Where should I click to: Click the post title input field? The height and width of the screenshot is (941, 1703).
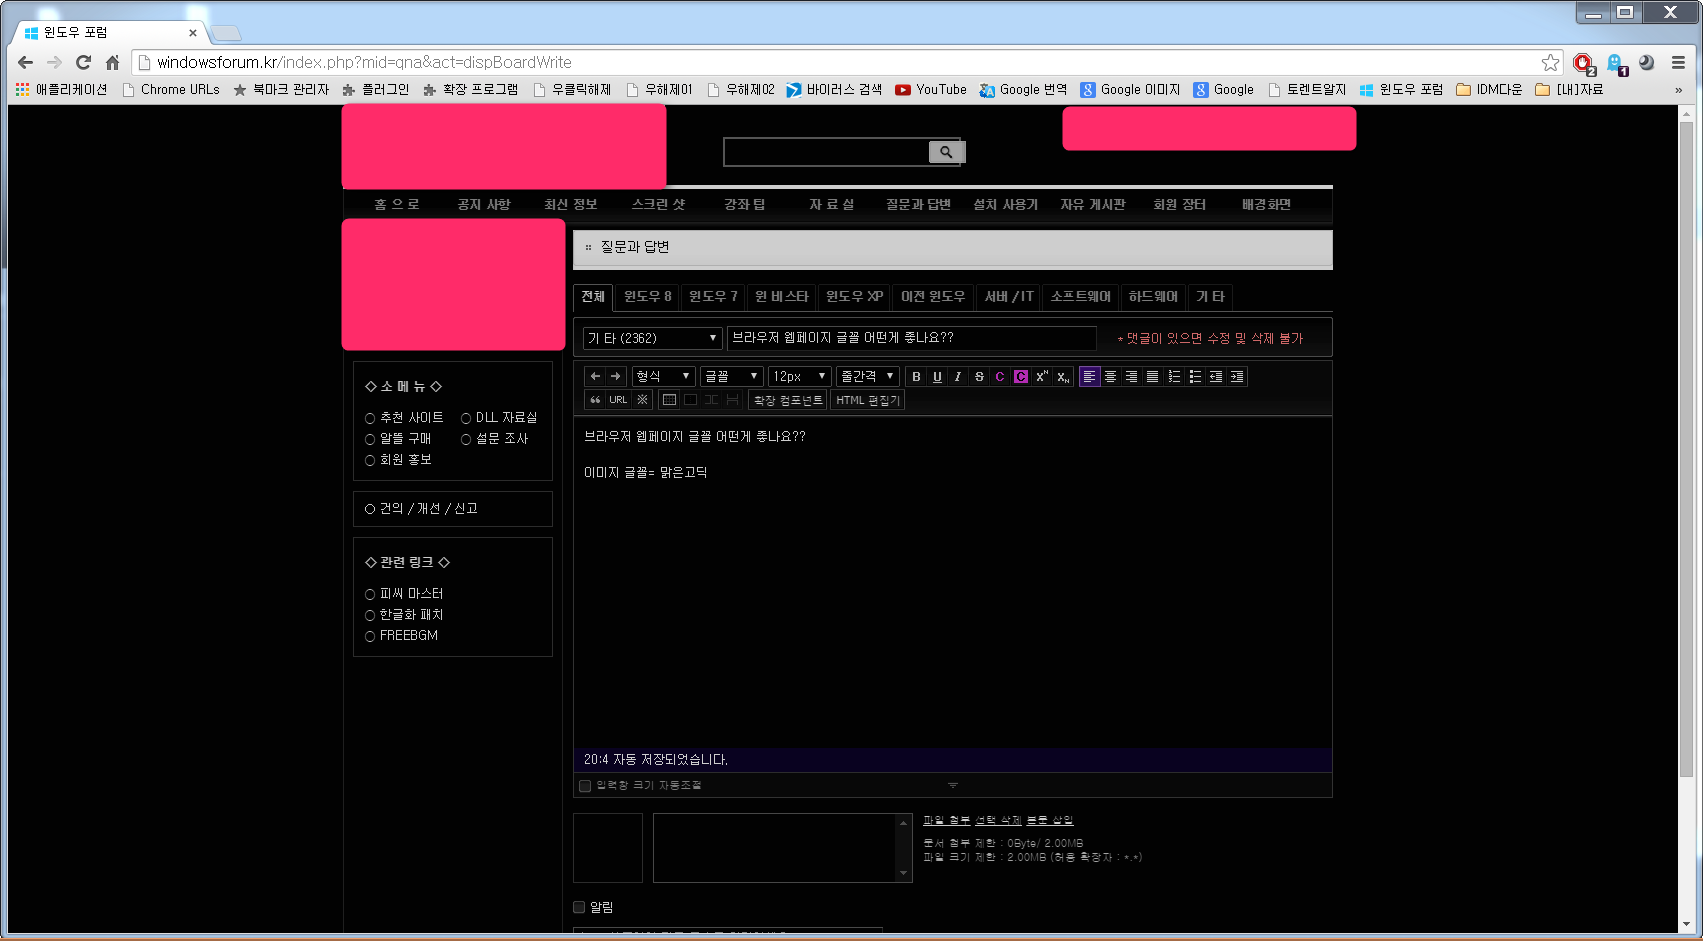tap(912, 338)
